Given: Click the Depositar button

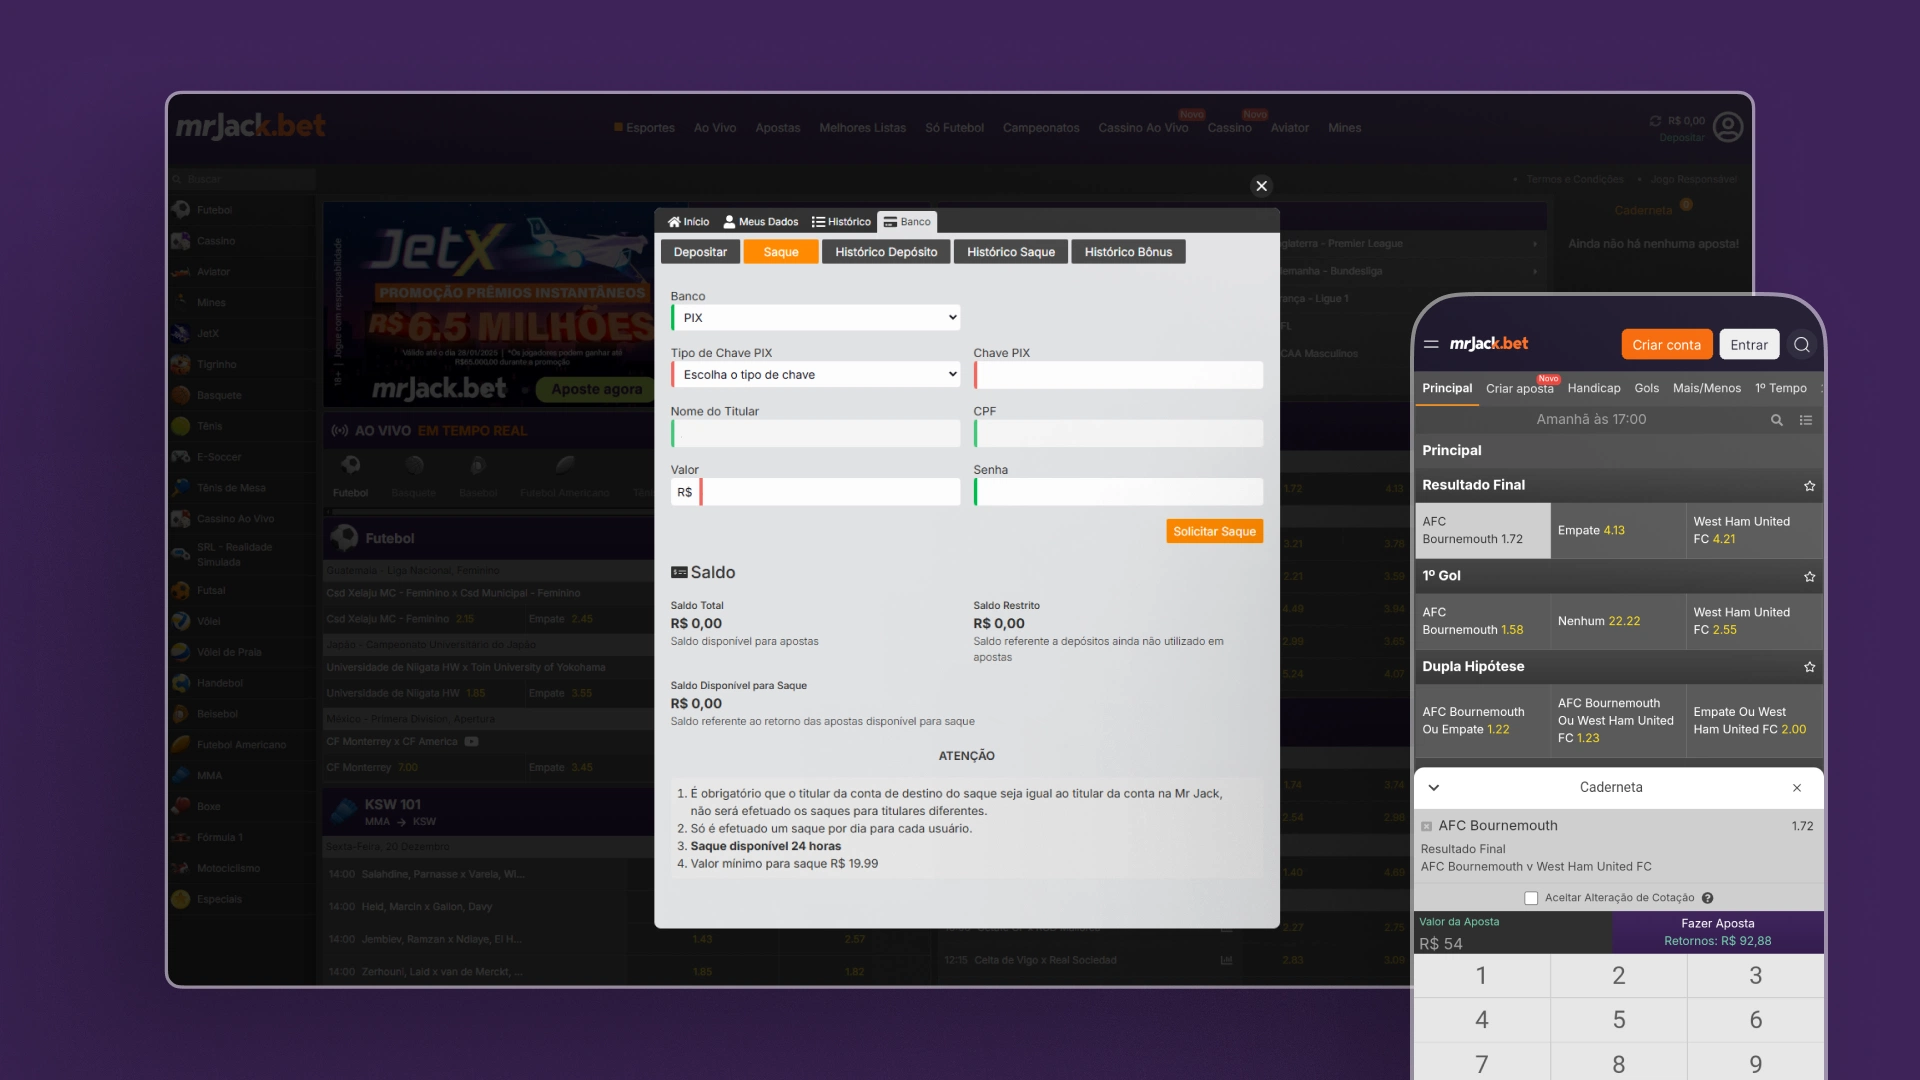Looking at the screenshot, I should [700, 252].
